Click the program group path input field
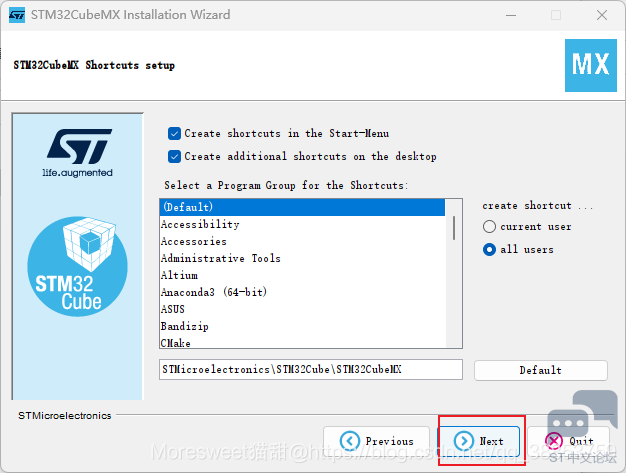The width and height of the screenshot is (626, 473). [x=311, y=370]
